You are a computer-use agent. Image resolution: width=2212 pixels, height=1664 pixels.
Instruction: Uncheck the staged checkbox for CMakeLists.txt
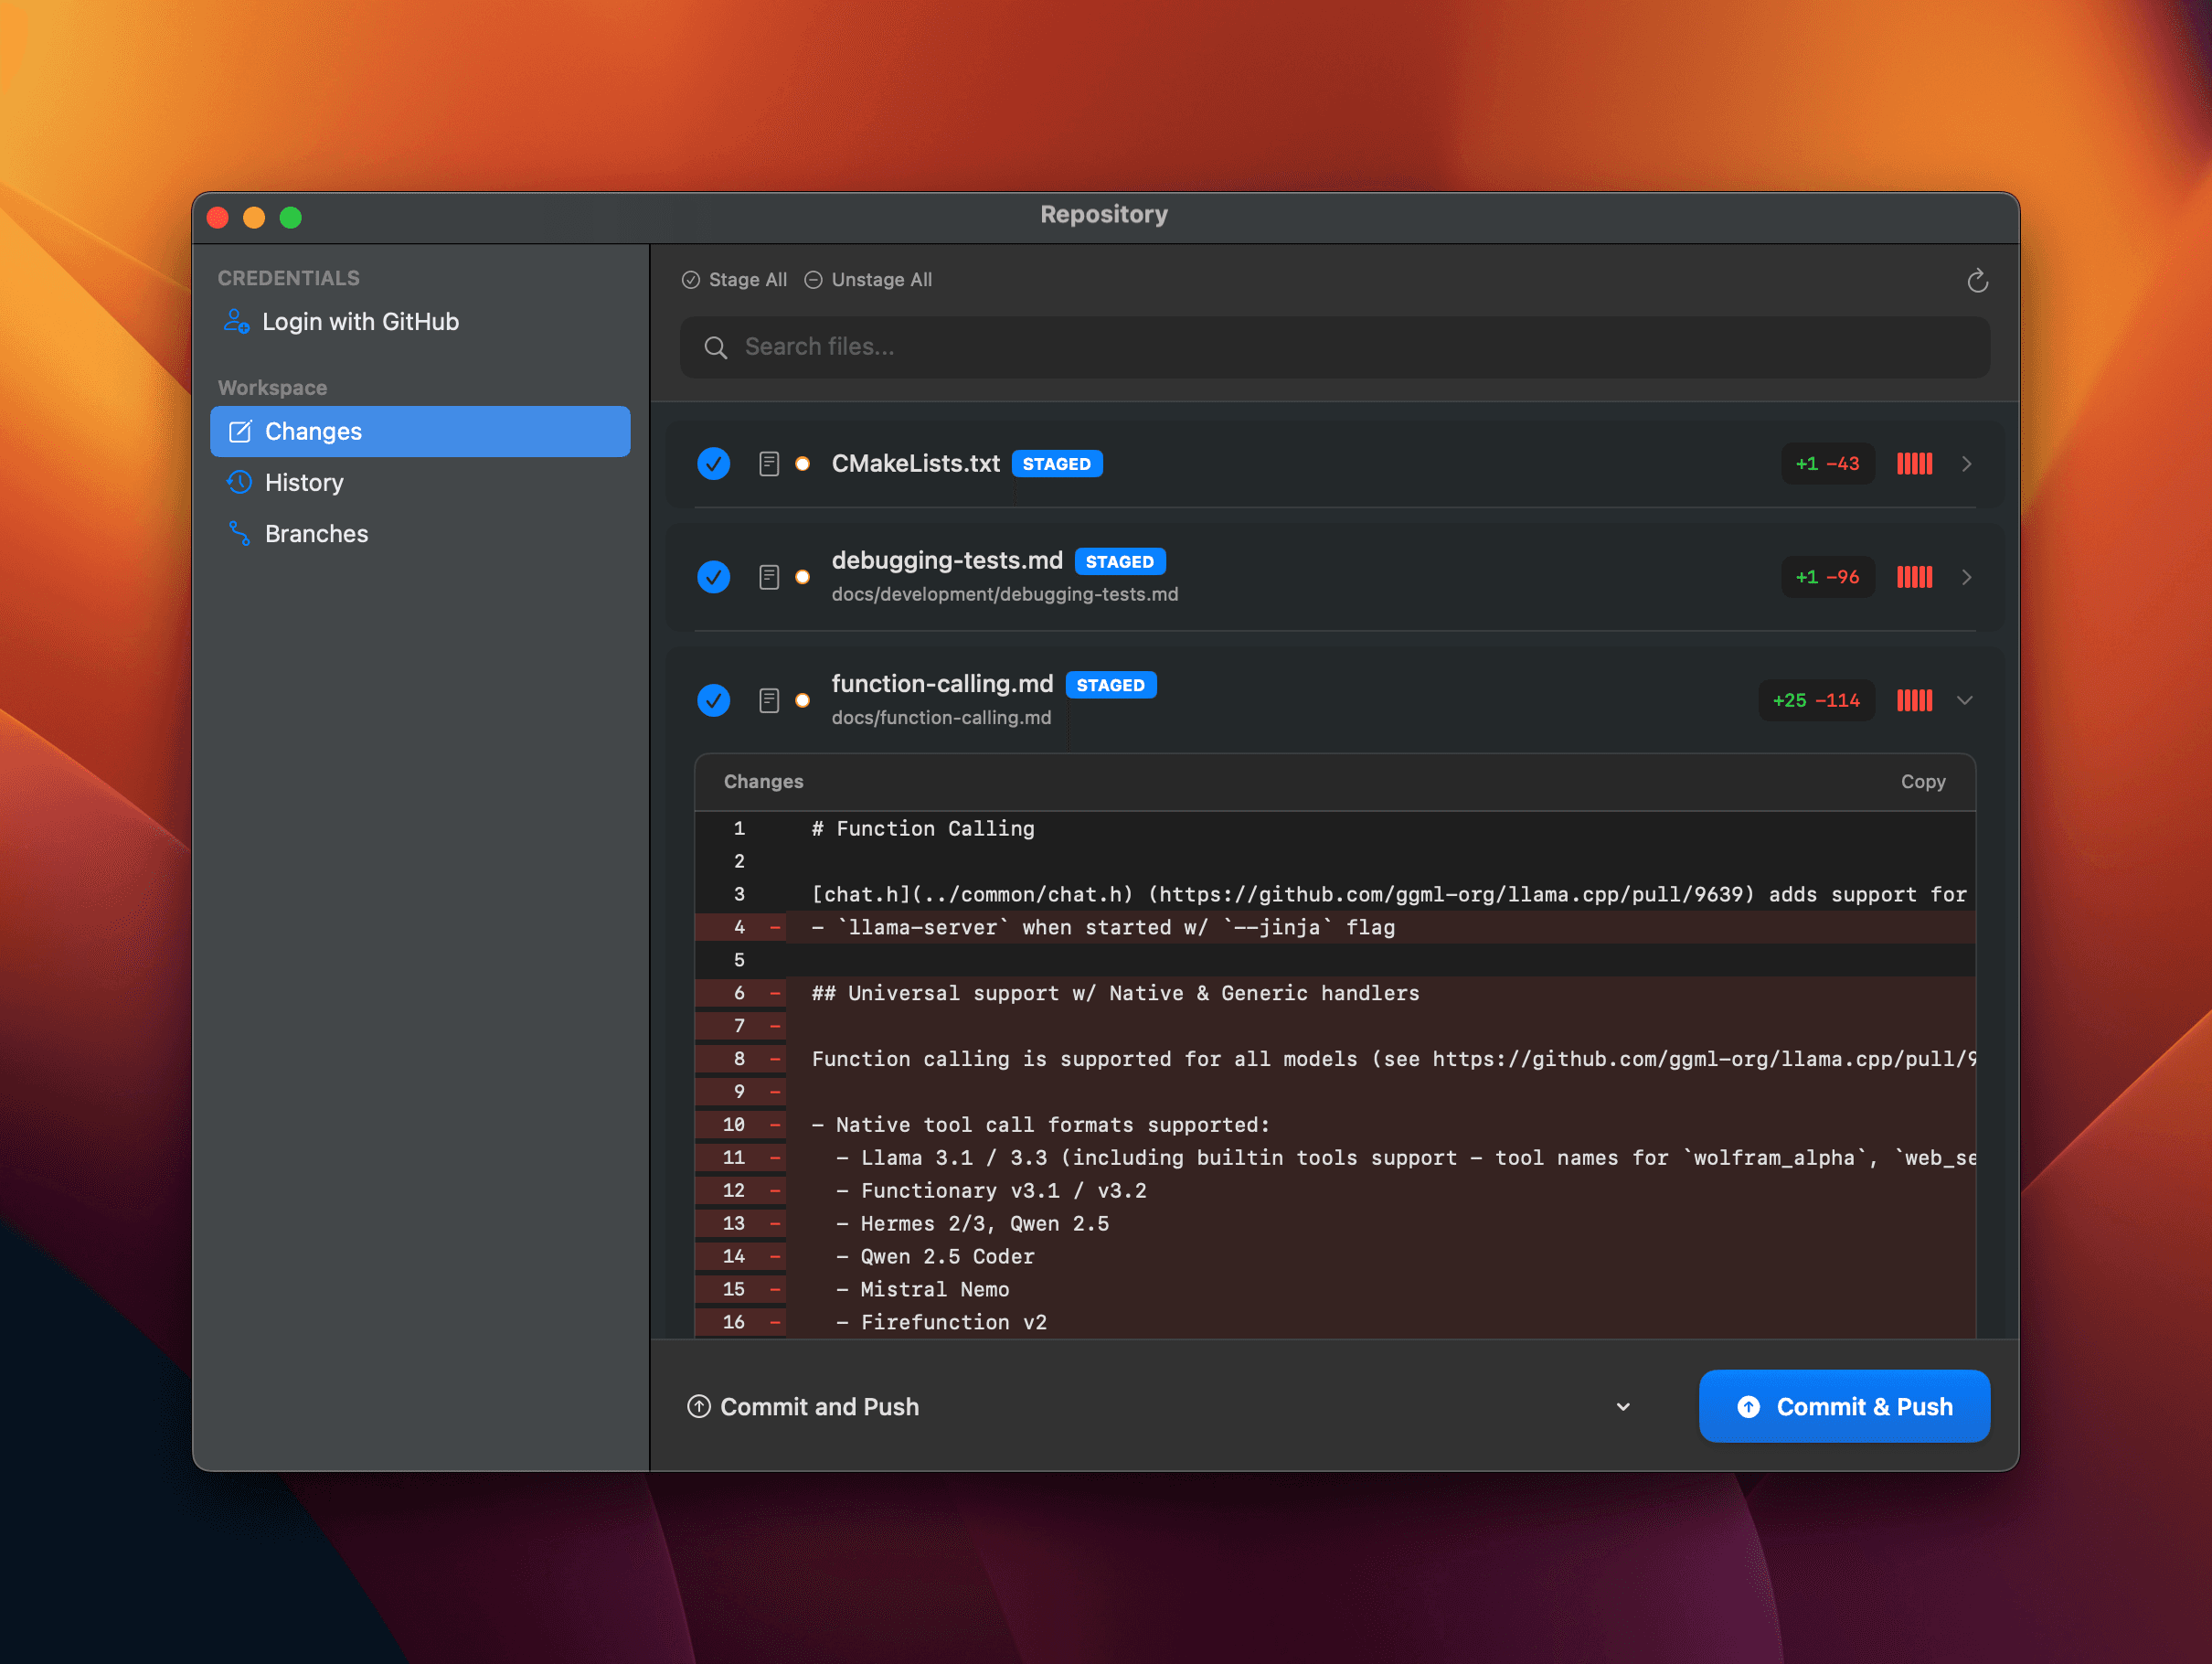point(713,464)
